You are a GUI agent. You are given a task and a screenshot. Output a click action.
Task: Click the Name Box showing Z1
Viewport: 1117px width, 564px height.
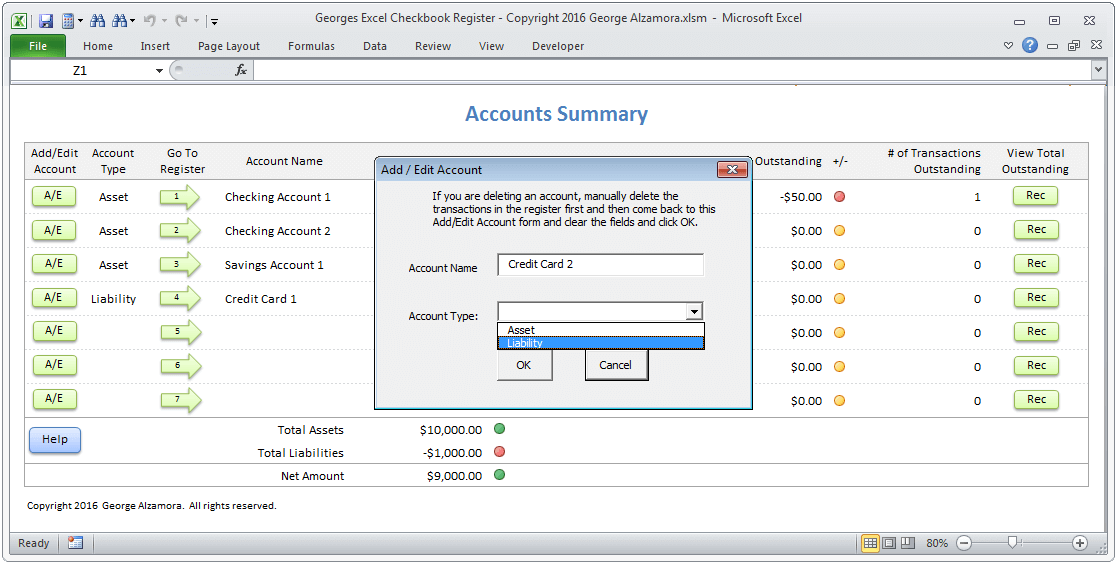tap(80, 70)
